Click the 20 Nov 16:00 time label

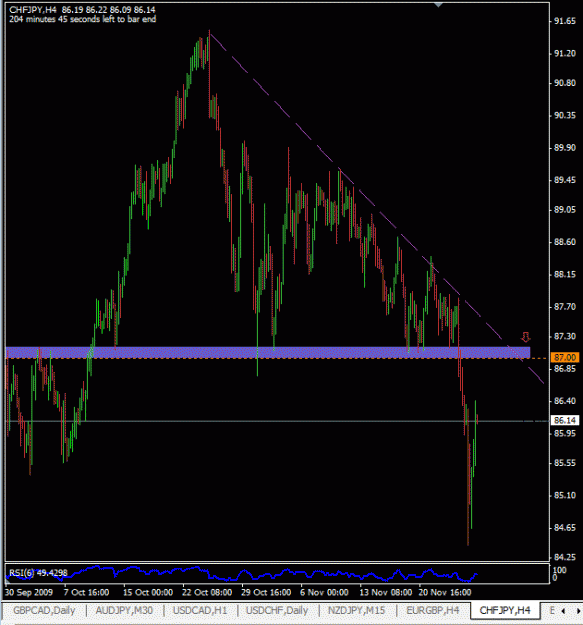pos(445,592)
